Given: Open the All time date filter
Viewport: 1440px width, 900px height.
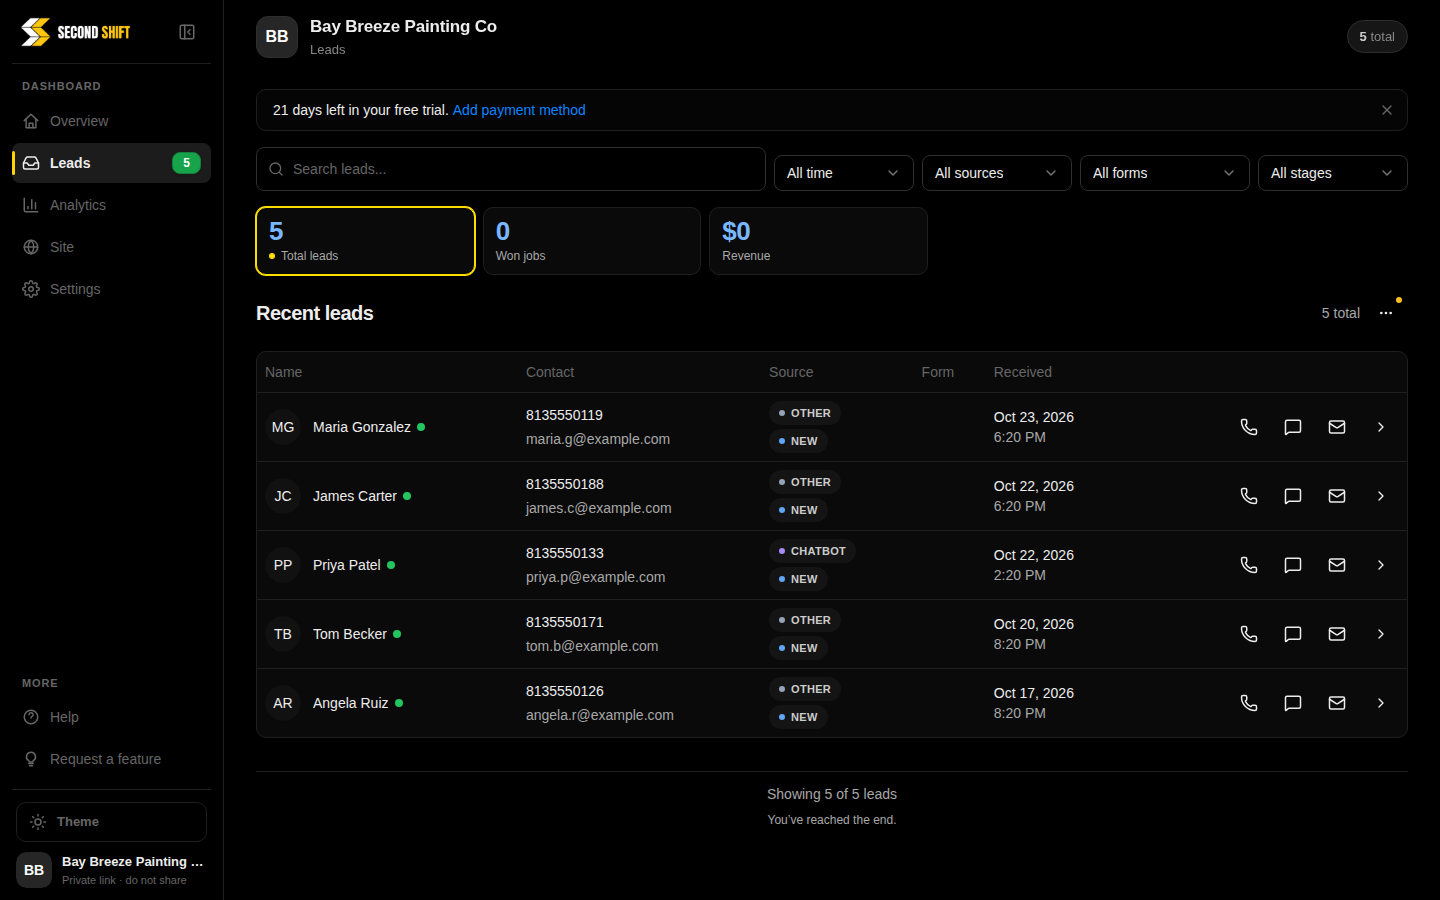Looking at the screenshot, I should [844, 173].
